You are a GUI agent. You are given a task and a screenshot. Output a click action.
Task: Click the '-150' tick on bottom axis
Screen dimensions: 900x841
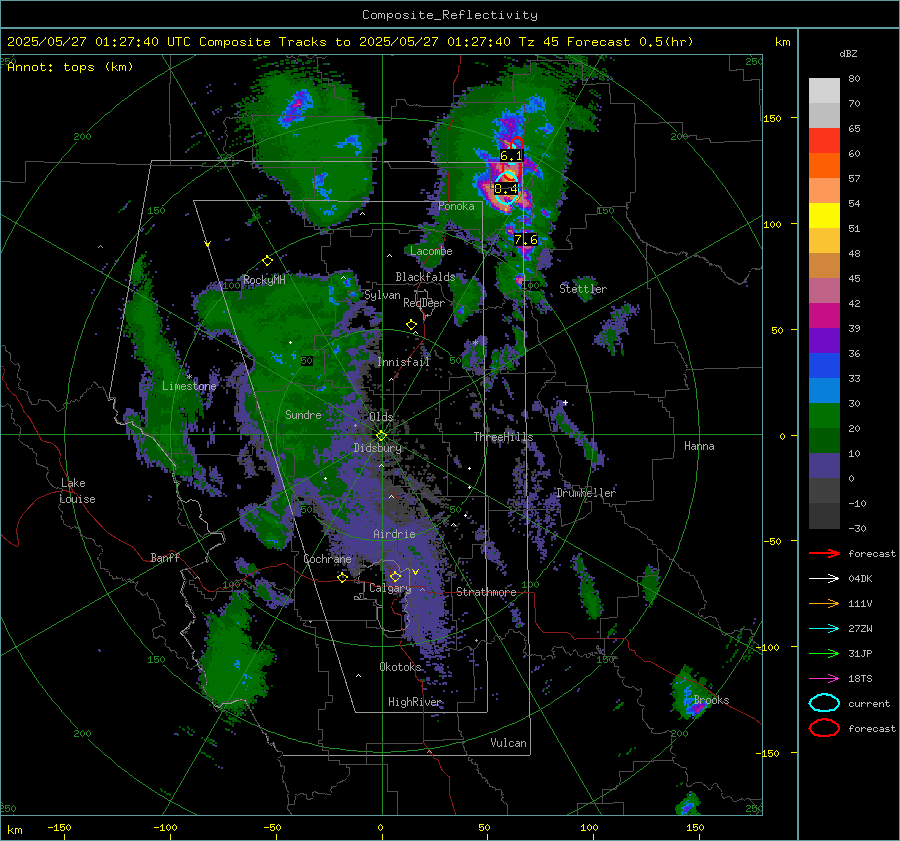tap(59, 827)
